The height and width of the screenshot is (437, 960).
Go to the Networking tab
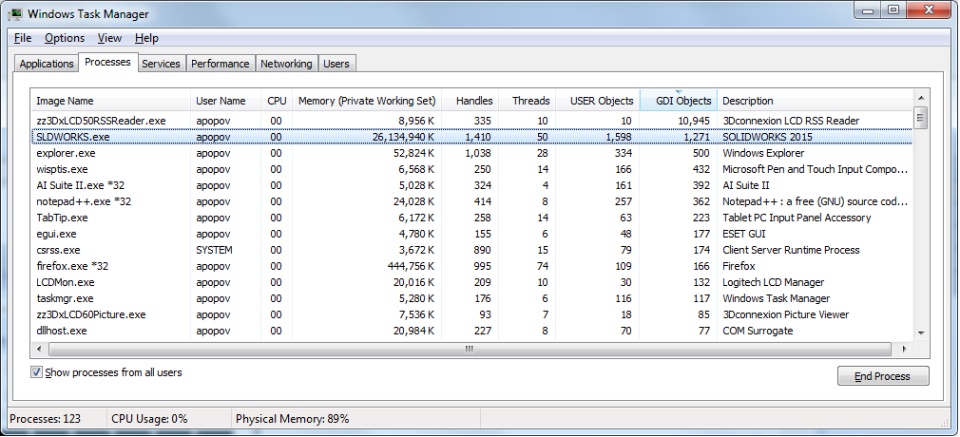point(286,64)
